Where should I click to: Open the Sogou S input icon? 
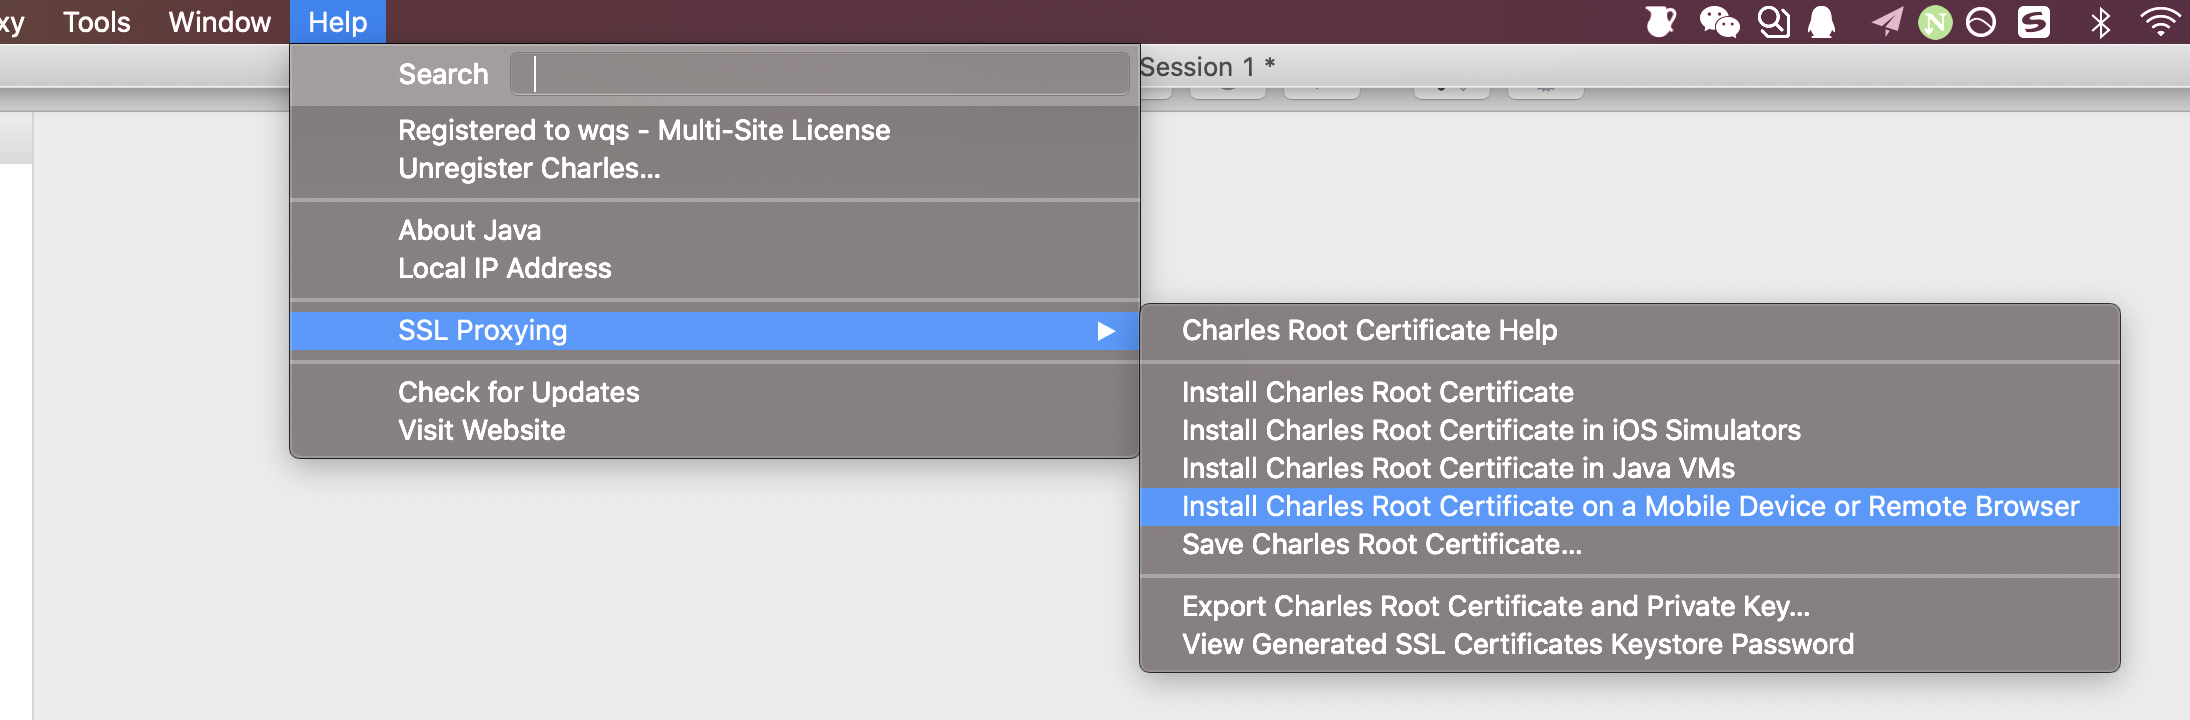coord(2034,22)
